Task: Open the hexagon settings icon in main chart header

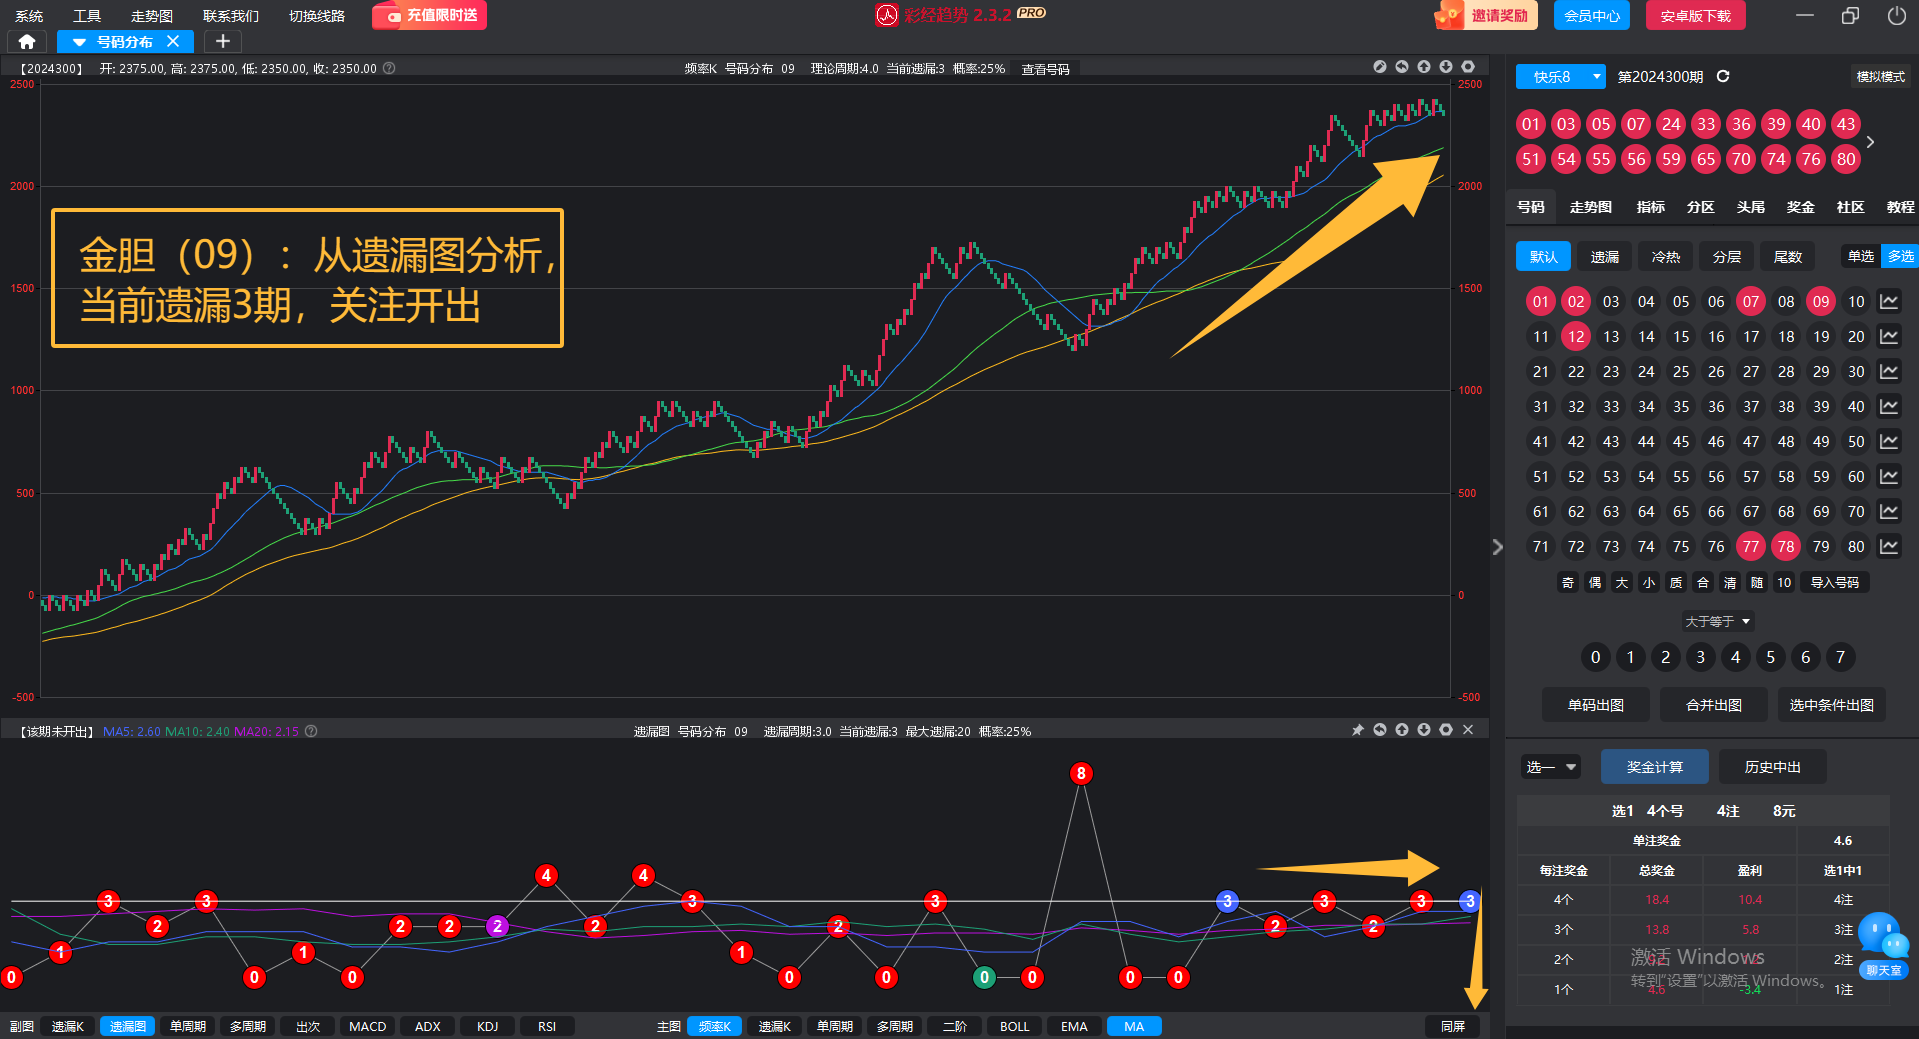Action: click(x=1468, y=67)
